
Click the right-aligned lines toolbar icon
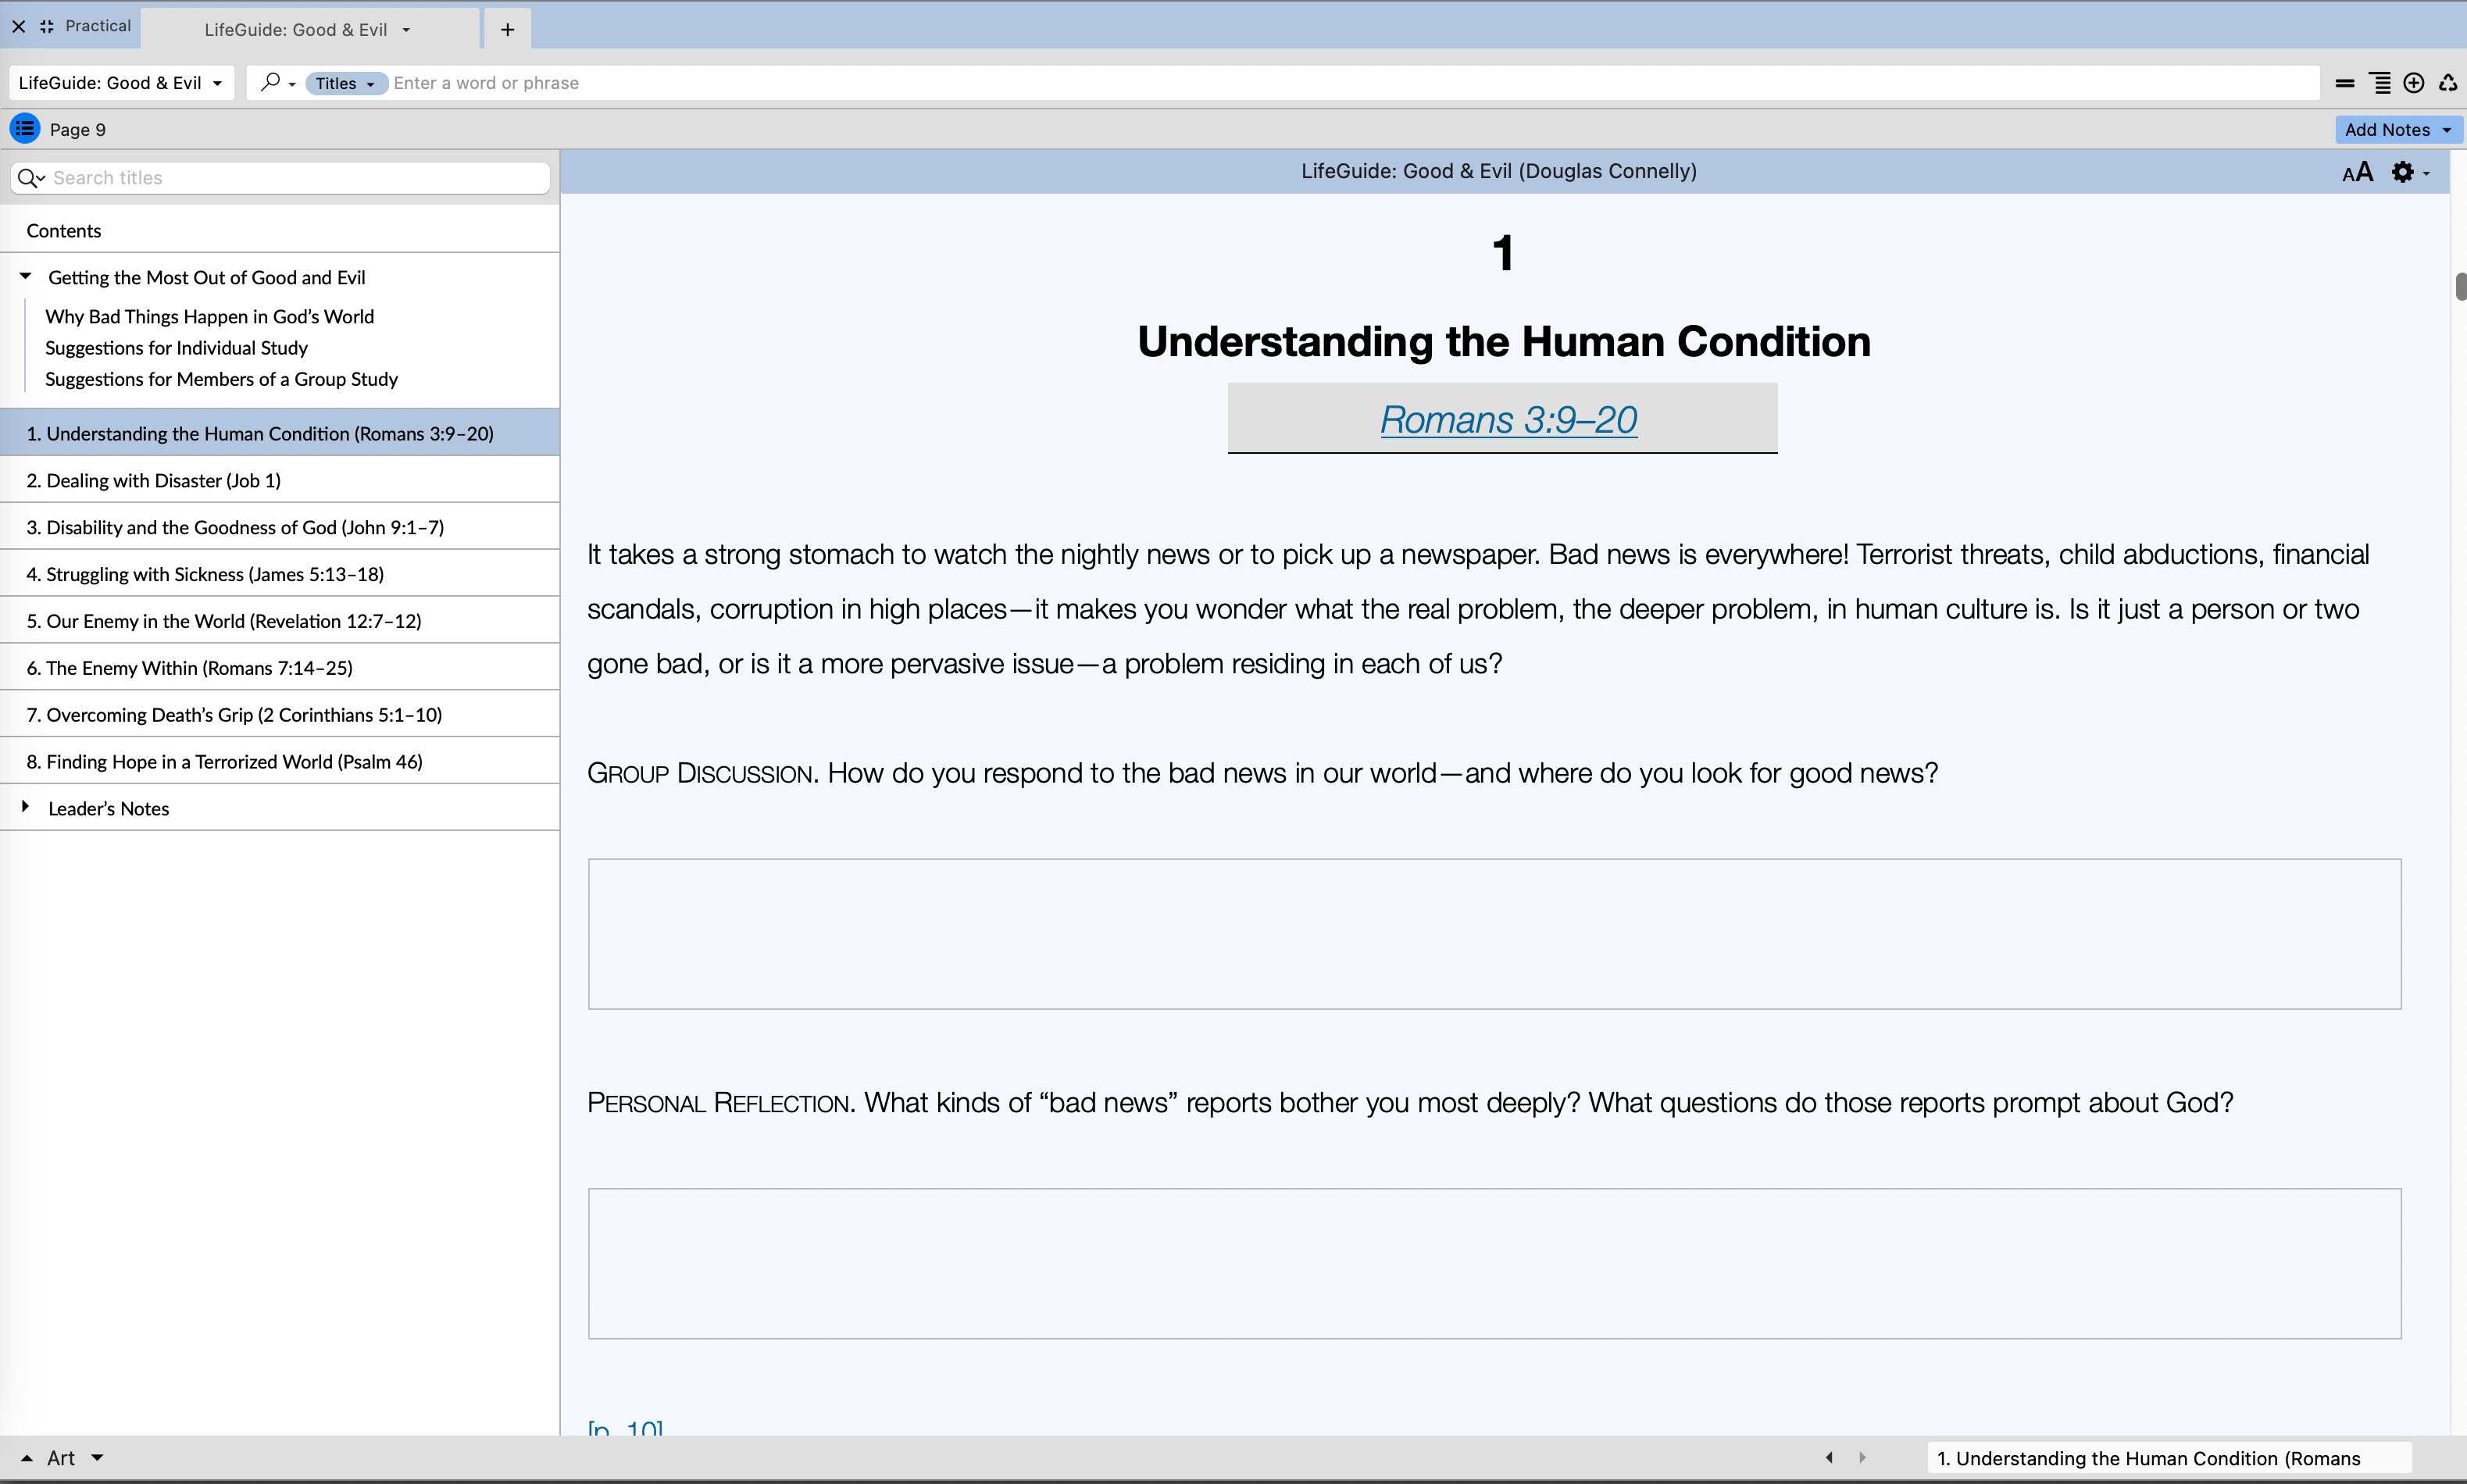click(2380, 83)
